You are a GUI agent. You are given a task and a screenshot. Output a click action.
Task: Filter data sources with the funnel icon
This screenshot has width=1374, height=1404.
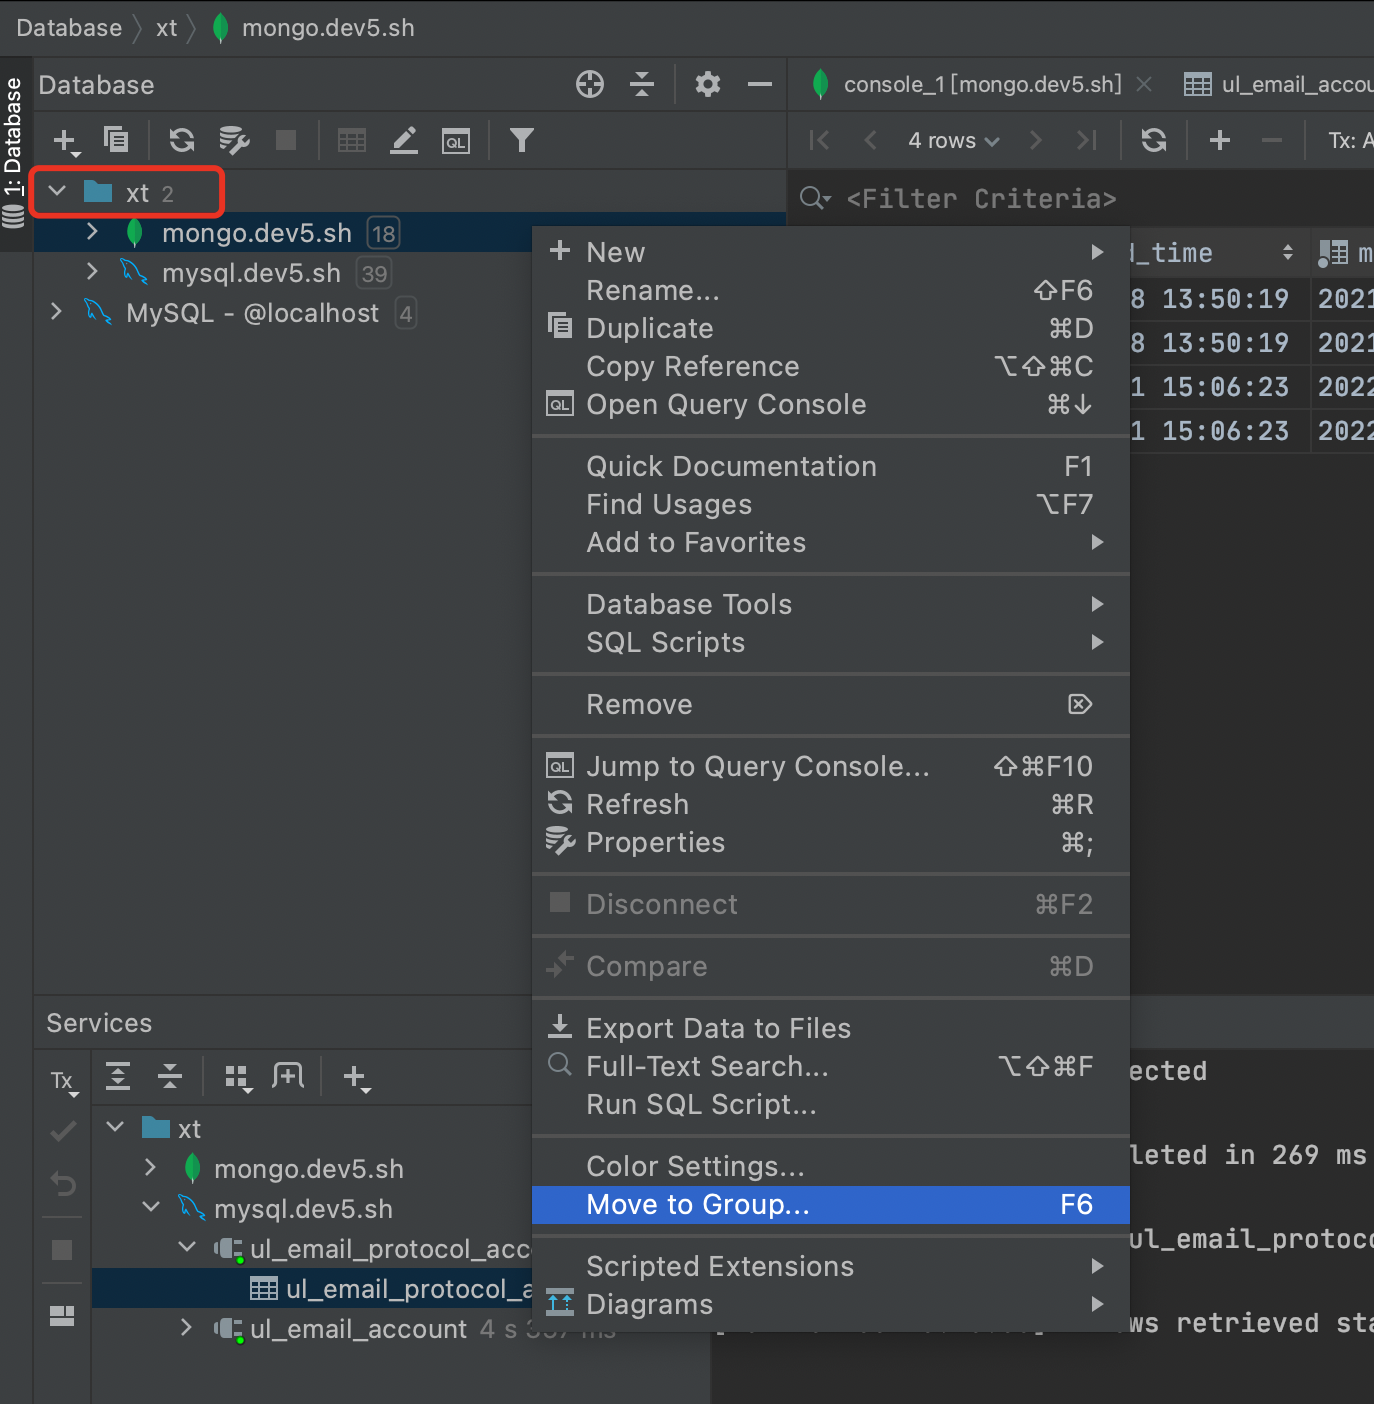point(520,140)
